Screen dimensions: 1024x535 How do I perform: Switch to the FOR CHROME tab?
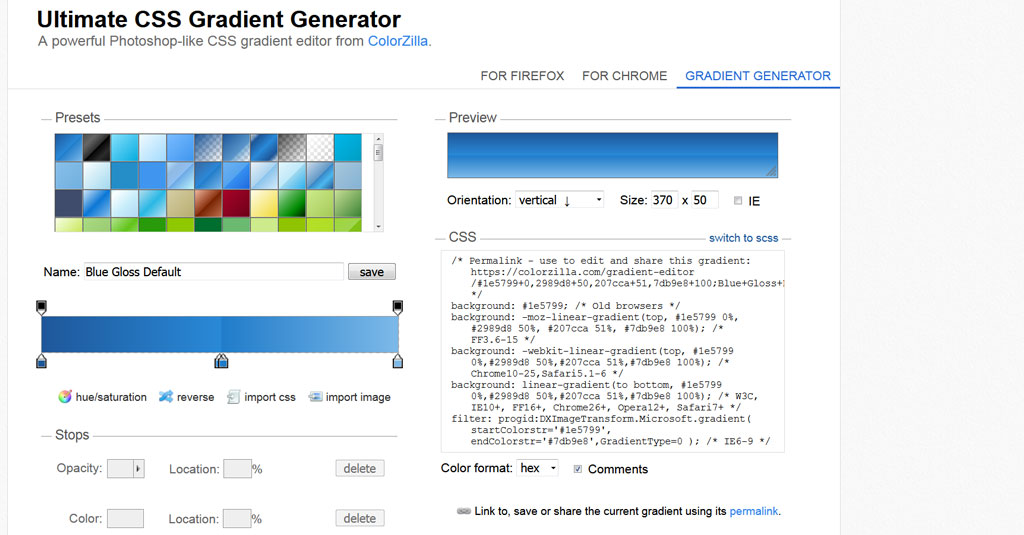point(624,76)
